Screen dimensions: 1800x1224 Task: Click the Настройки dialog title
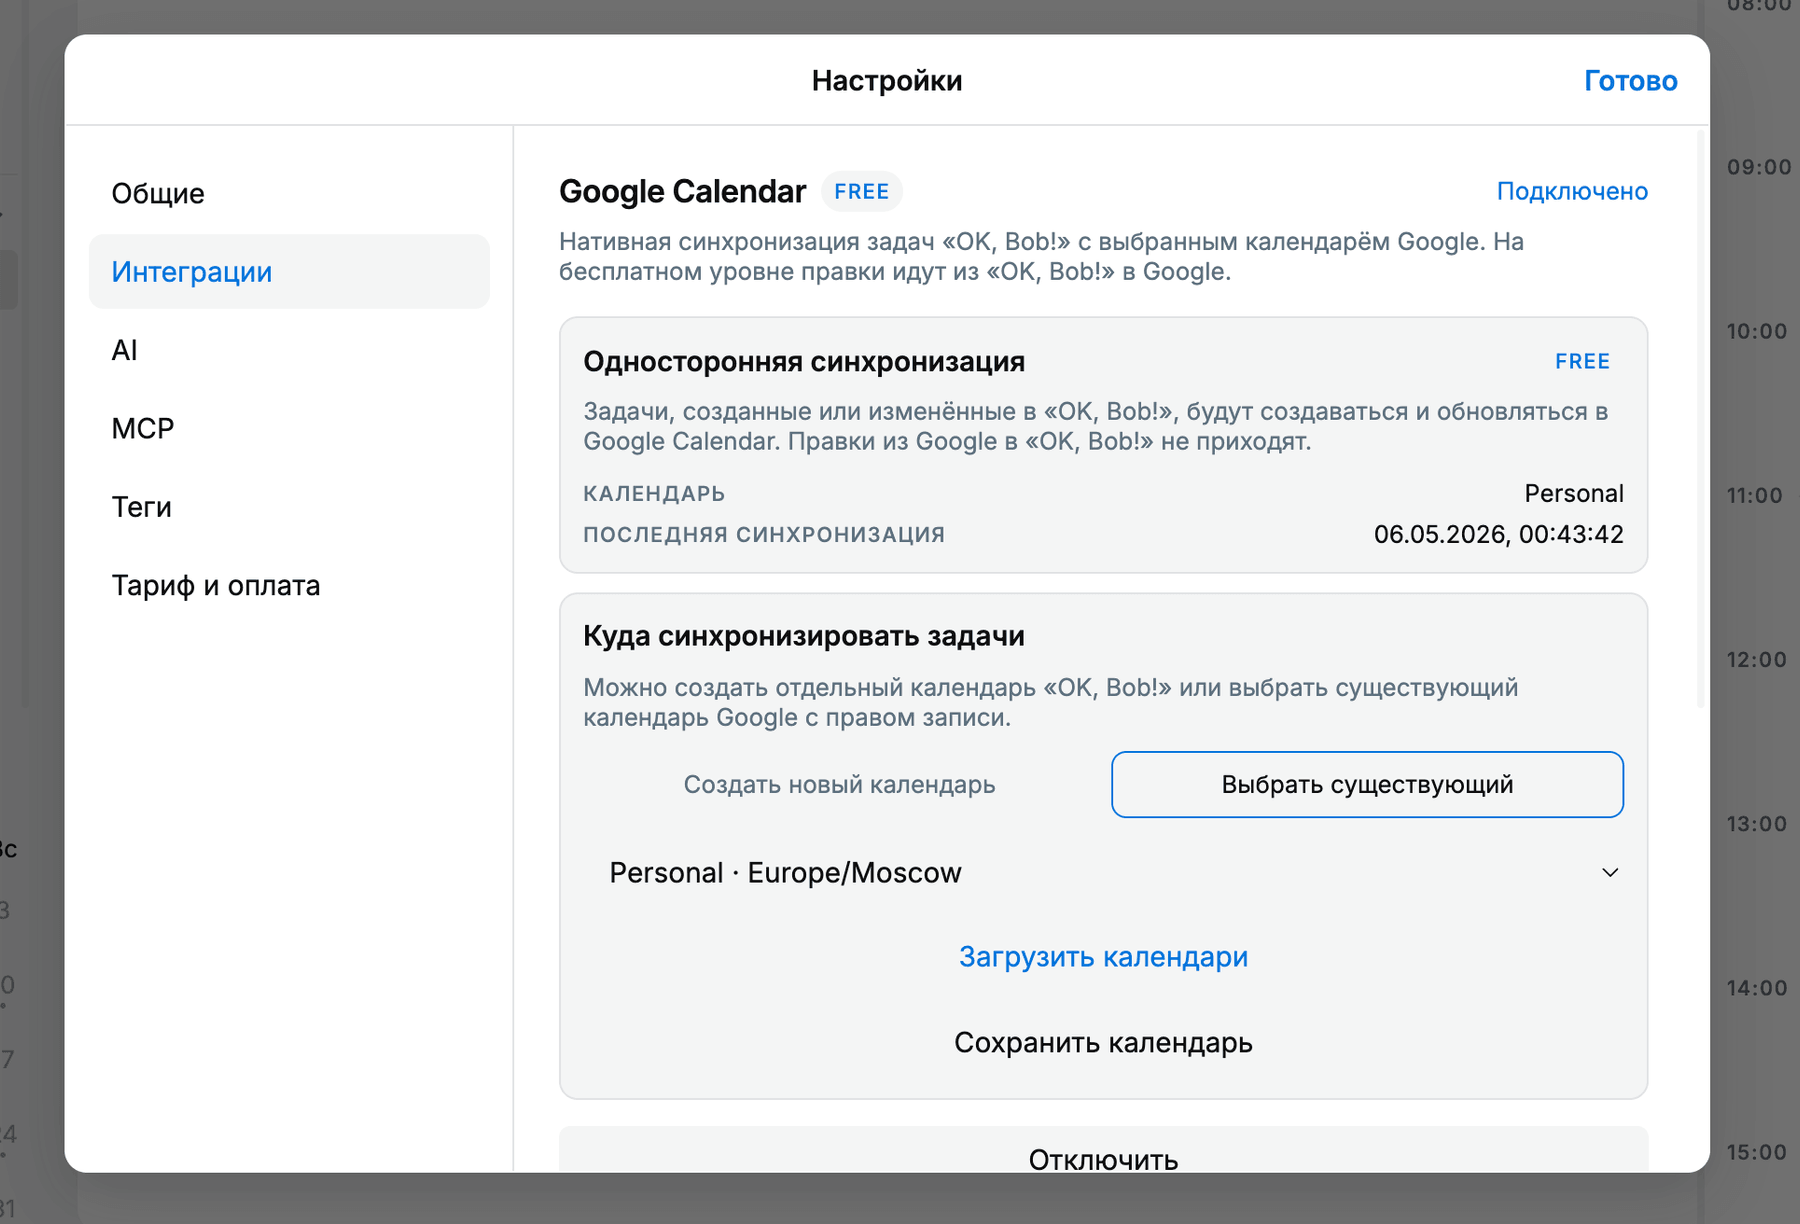coord(887,81)
